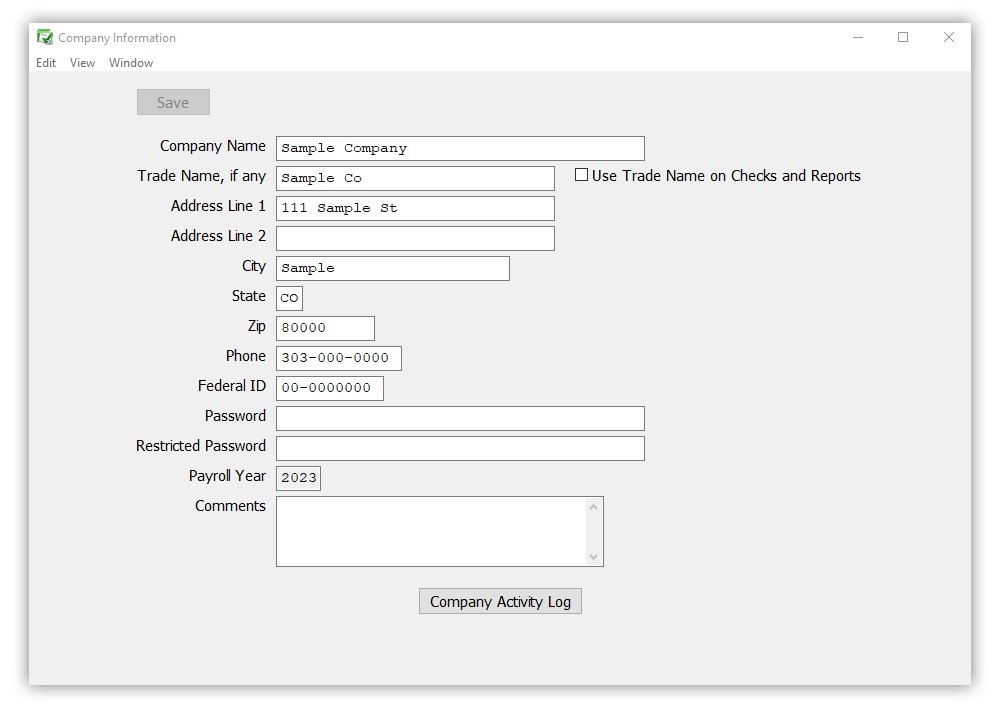The image size is (1000, 706).
Task: Click the Save button
Action: 172,101
